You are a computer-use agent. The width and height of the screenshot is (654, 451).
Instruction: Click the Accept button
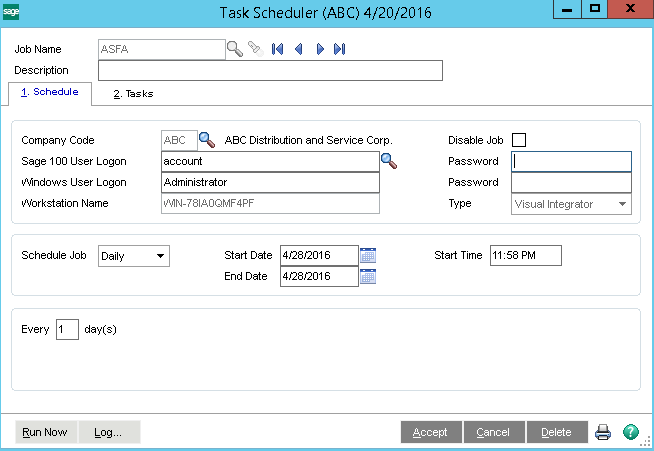430,432
